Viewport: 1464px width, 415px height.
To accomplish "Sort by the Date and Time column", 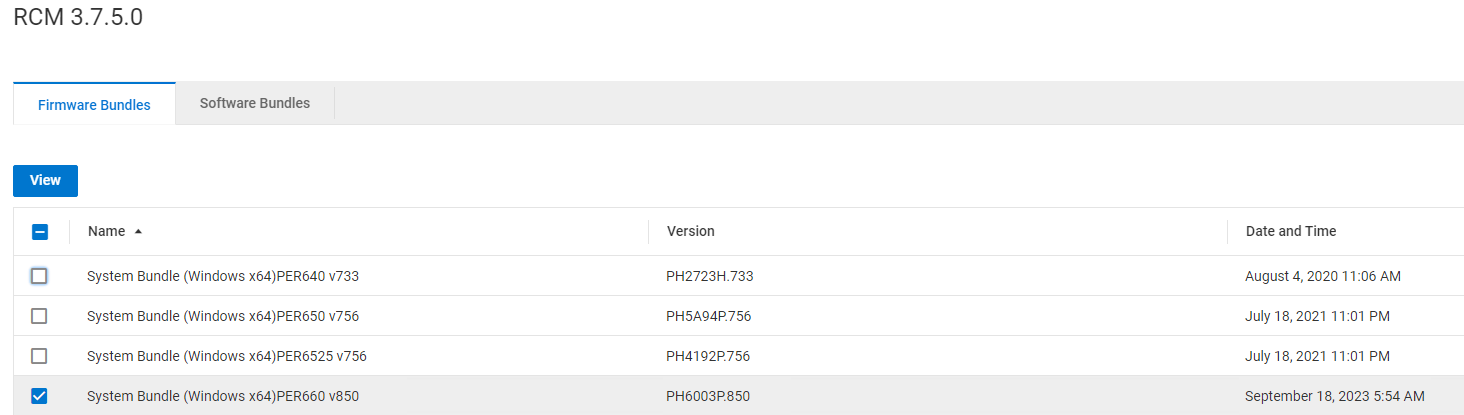I will (1290, 231).
